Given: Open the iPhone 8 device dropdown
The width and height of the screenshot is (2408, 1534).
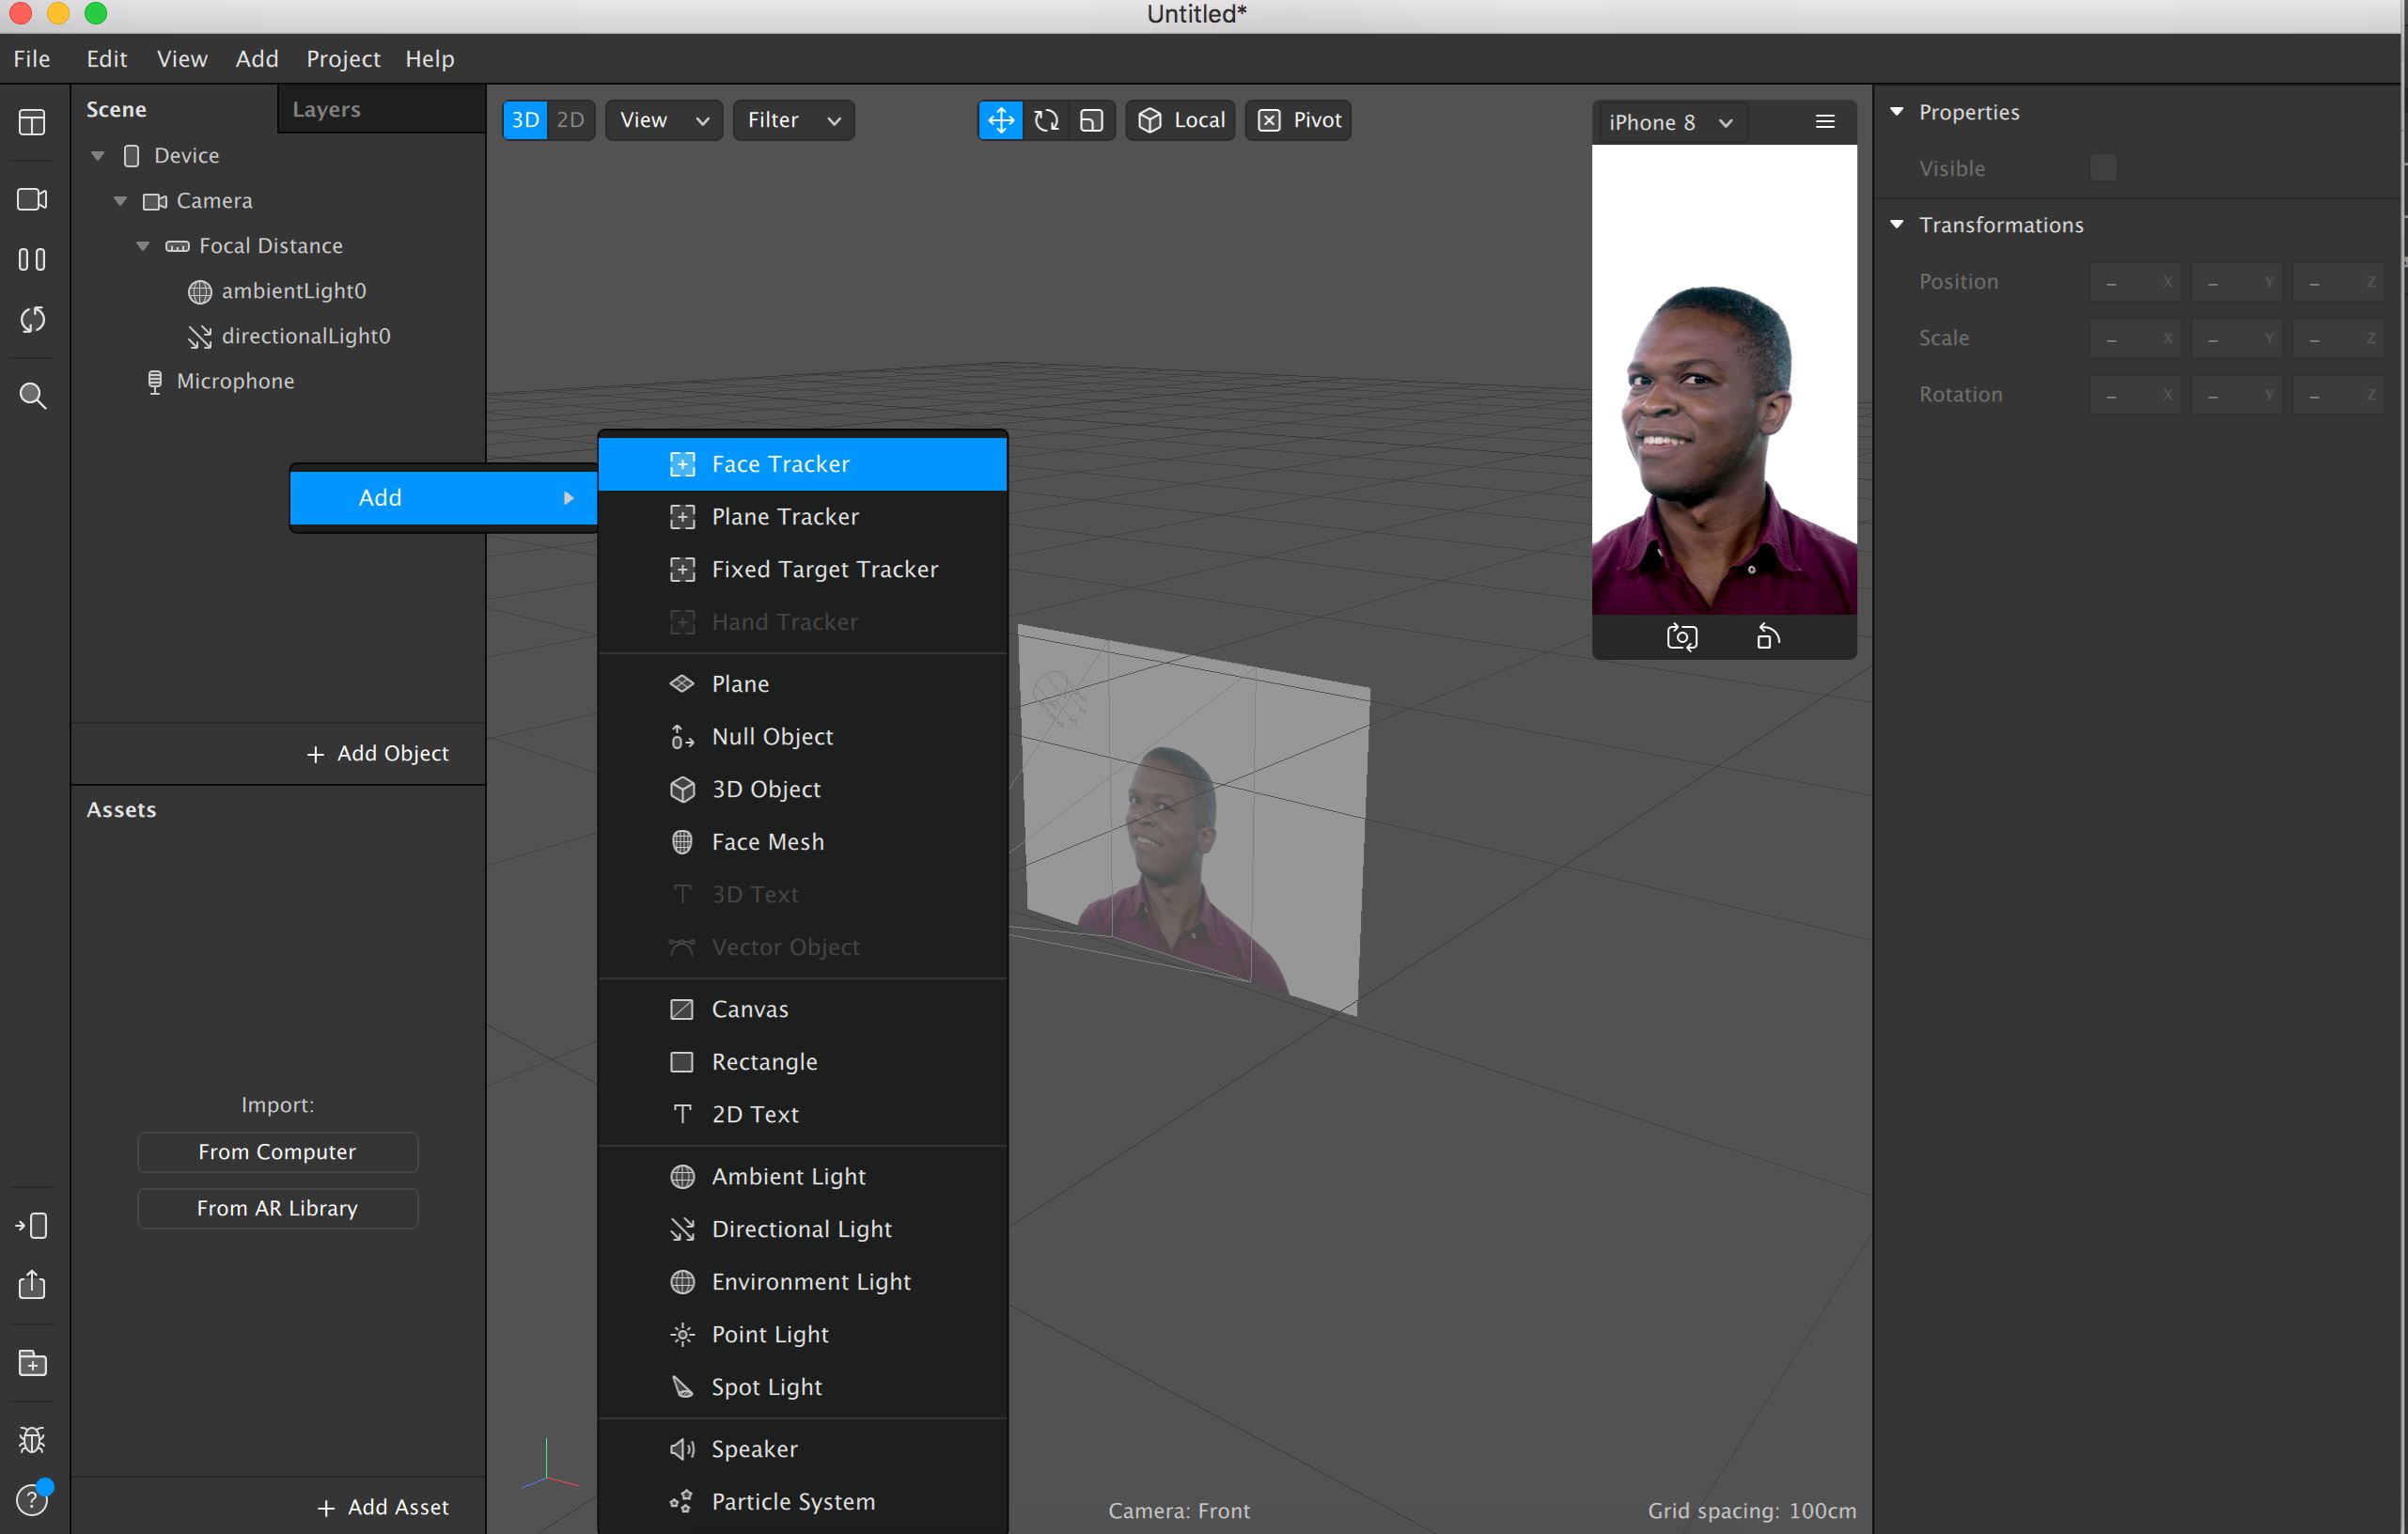Looking at the screenshot, I should [1669, 122].
